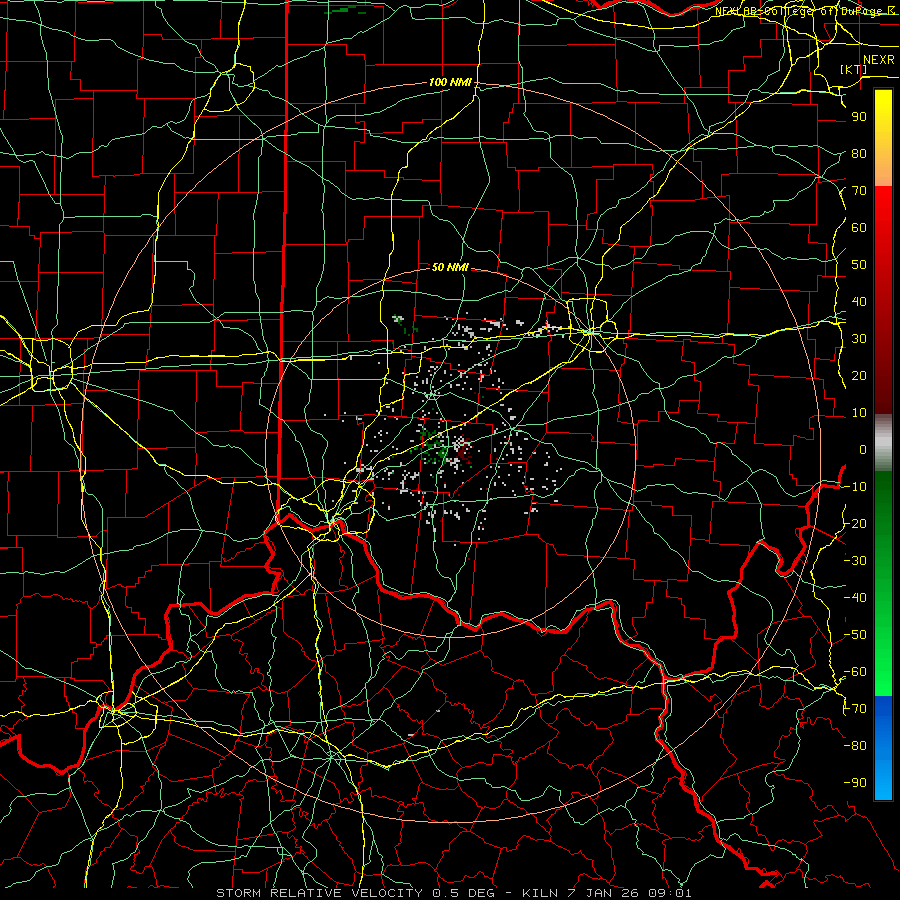Click the -80 label on the velocity scale
This screenshot has height=900, width=900.
click(x=855, y=746)
